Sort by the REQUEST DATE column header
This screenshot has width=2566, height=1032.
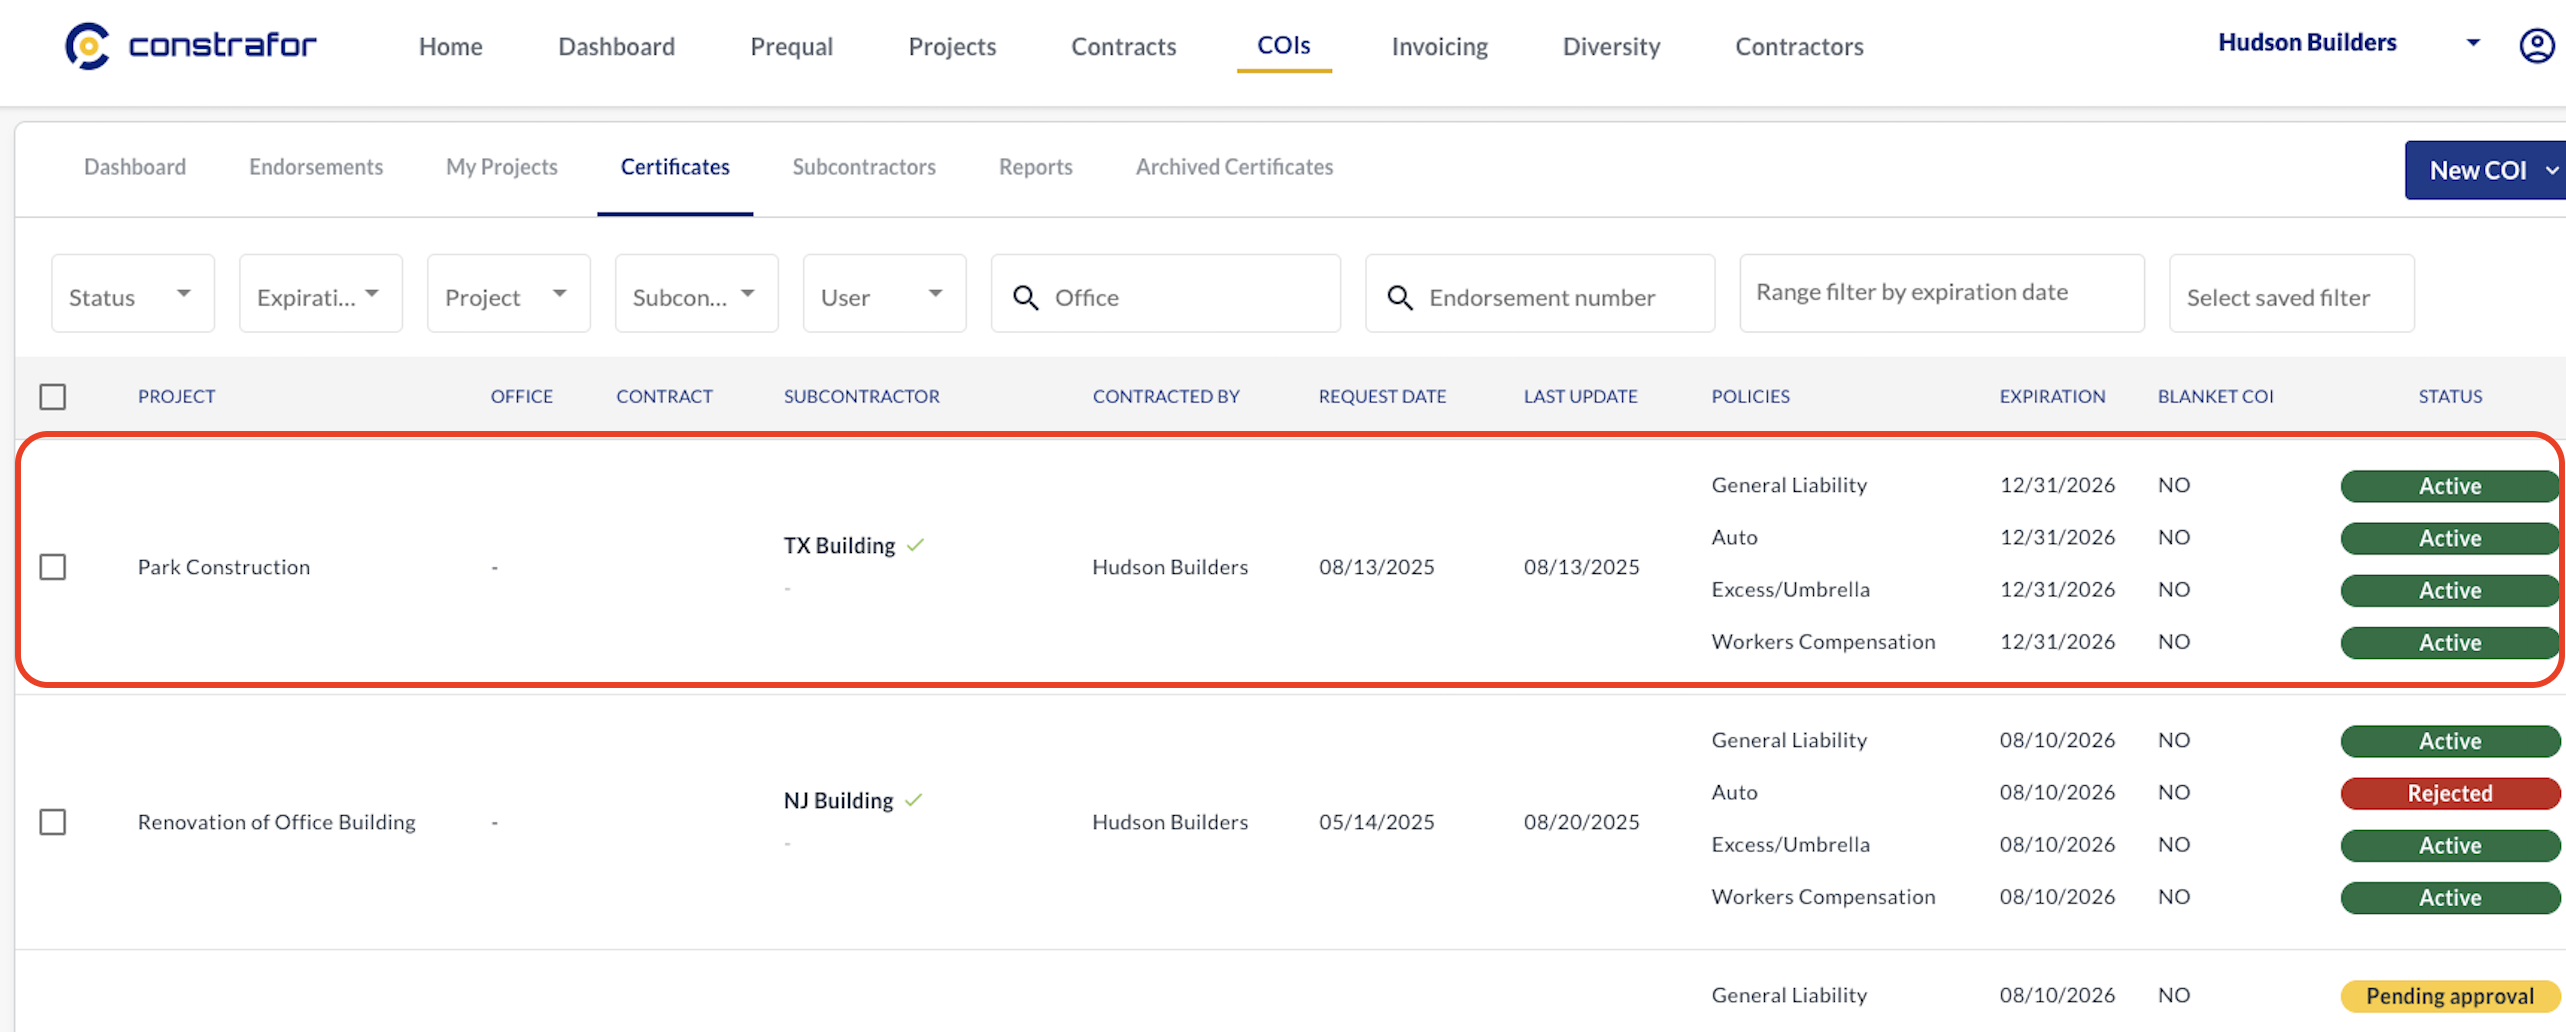(x=1382, y=397)
